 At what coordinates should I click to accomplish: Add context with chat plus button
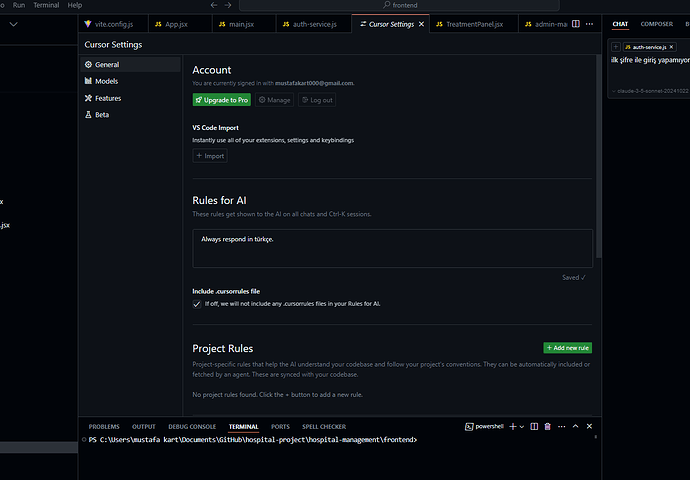(616, 47)
